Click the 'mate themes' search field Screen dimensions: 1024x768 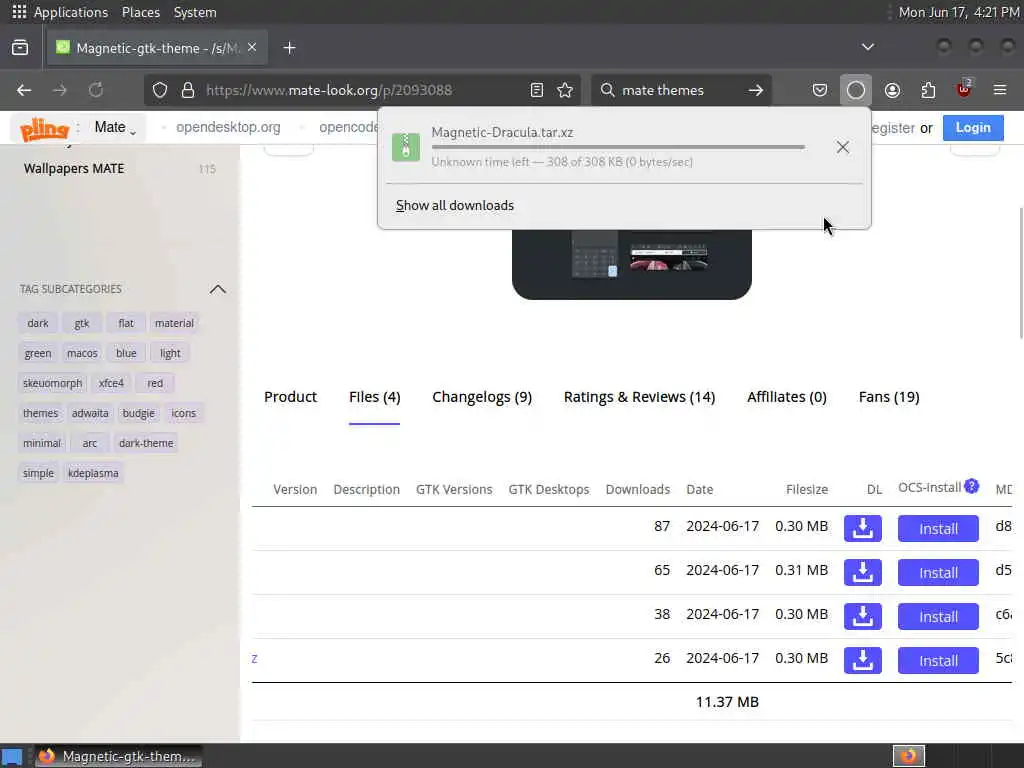coord(679,90)
